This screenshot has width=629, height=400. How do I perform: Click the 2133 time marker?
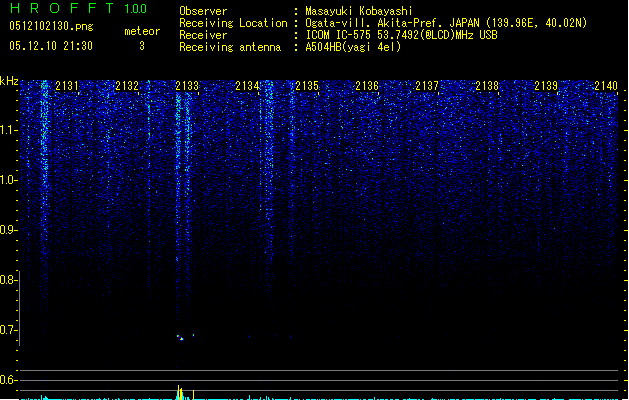187,86
